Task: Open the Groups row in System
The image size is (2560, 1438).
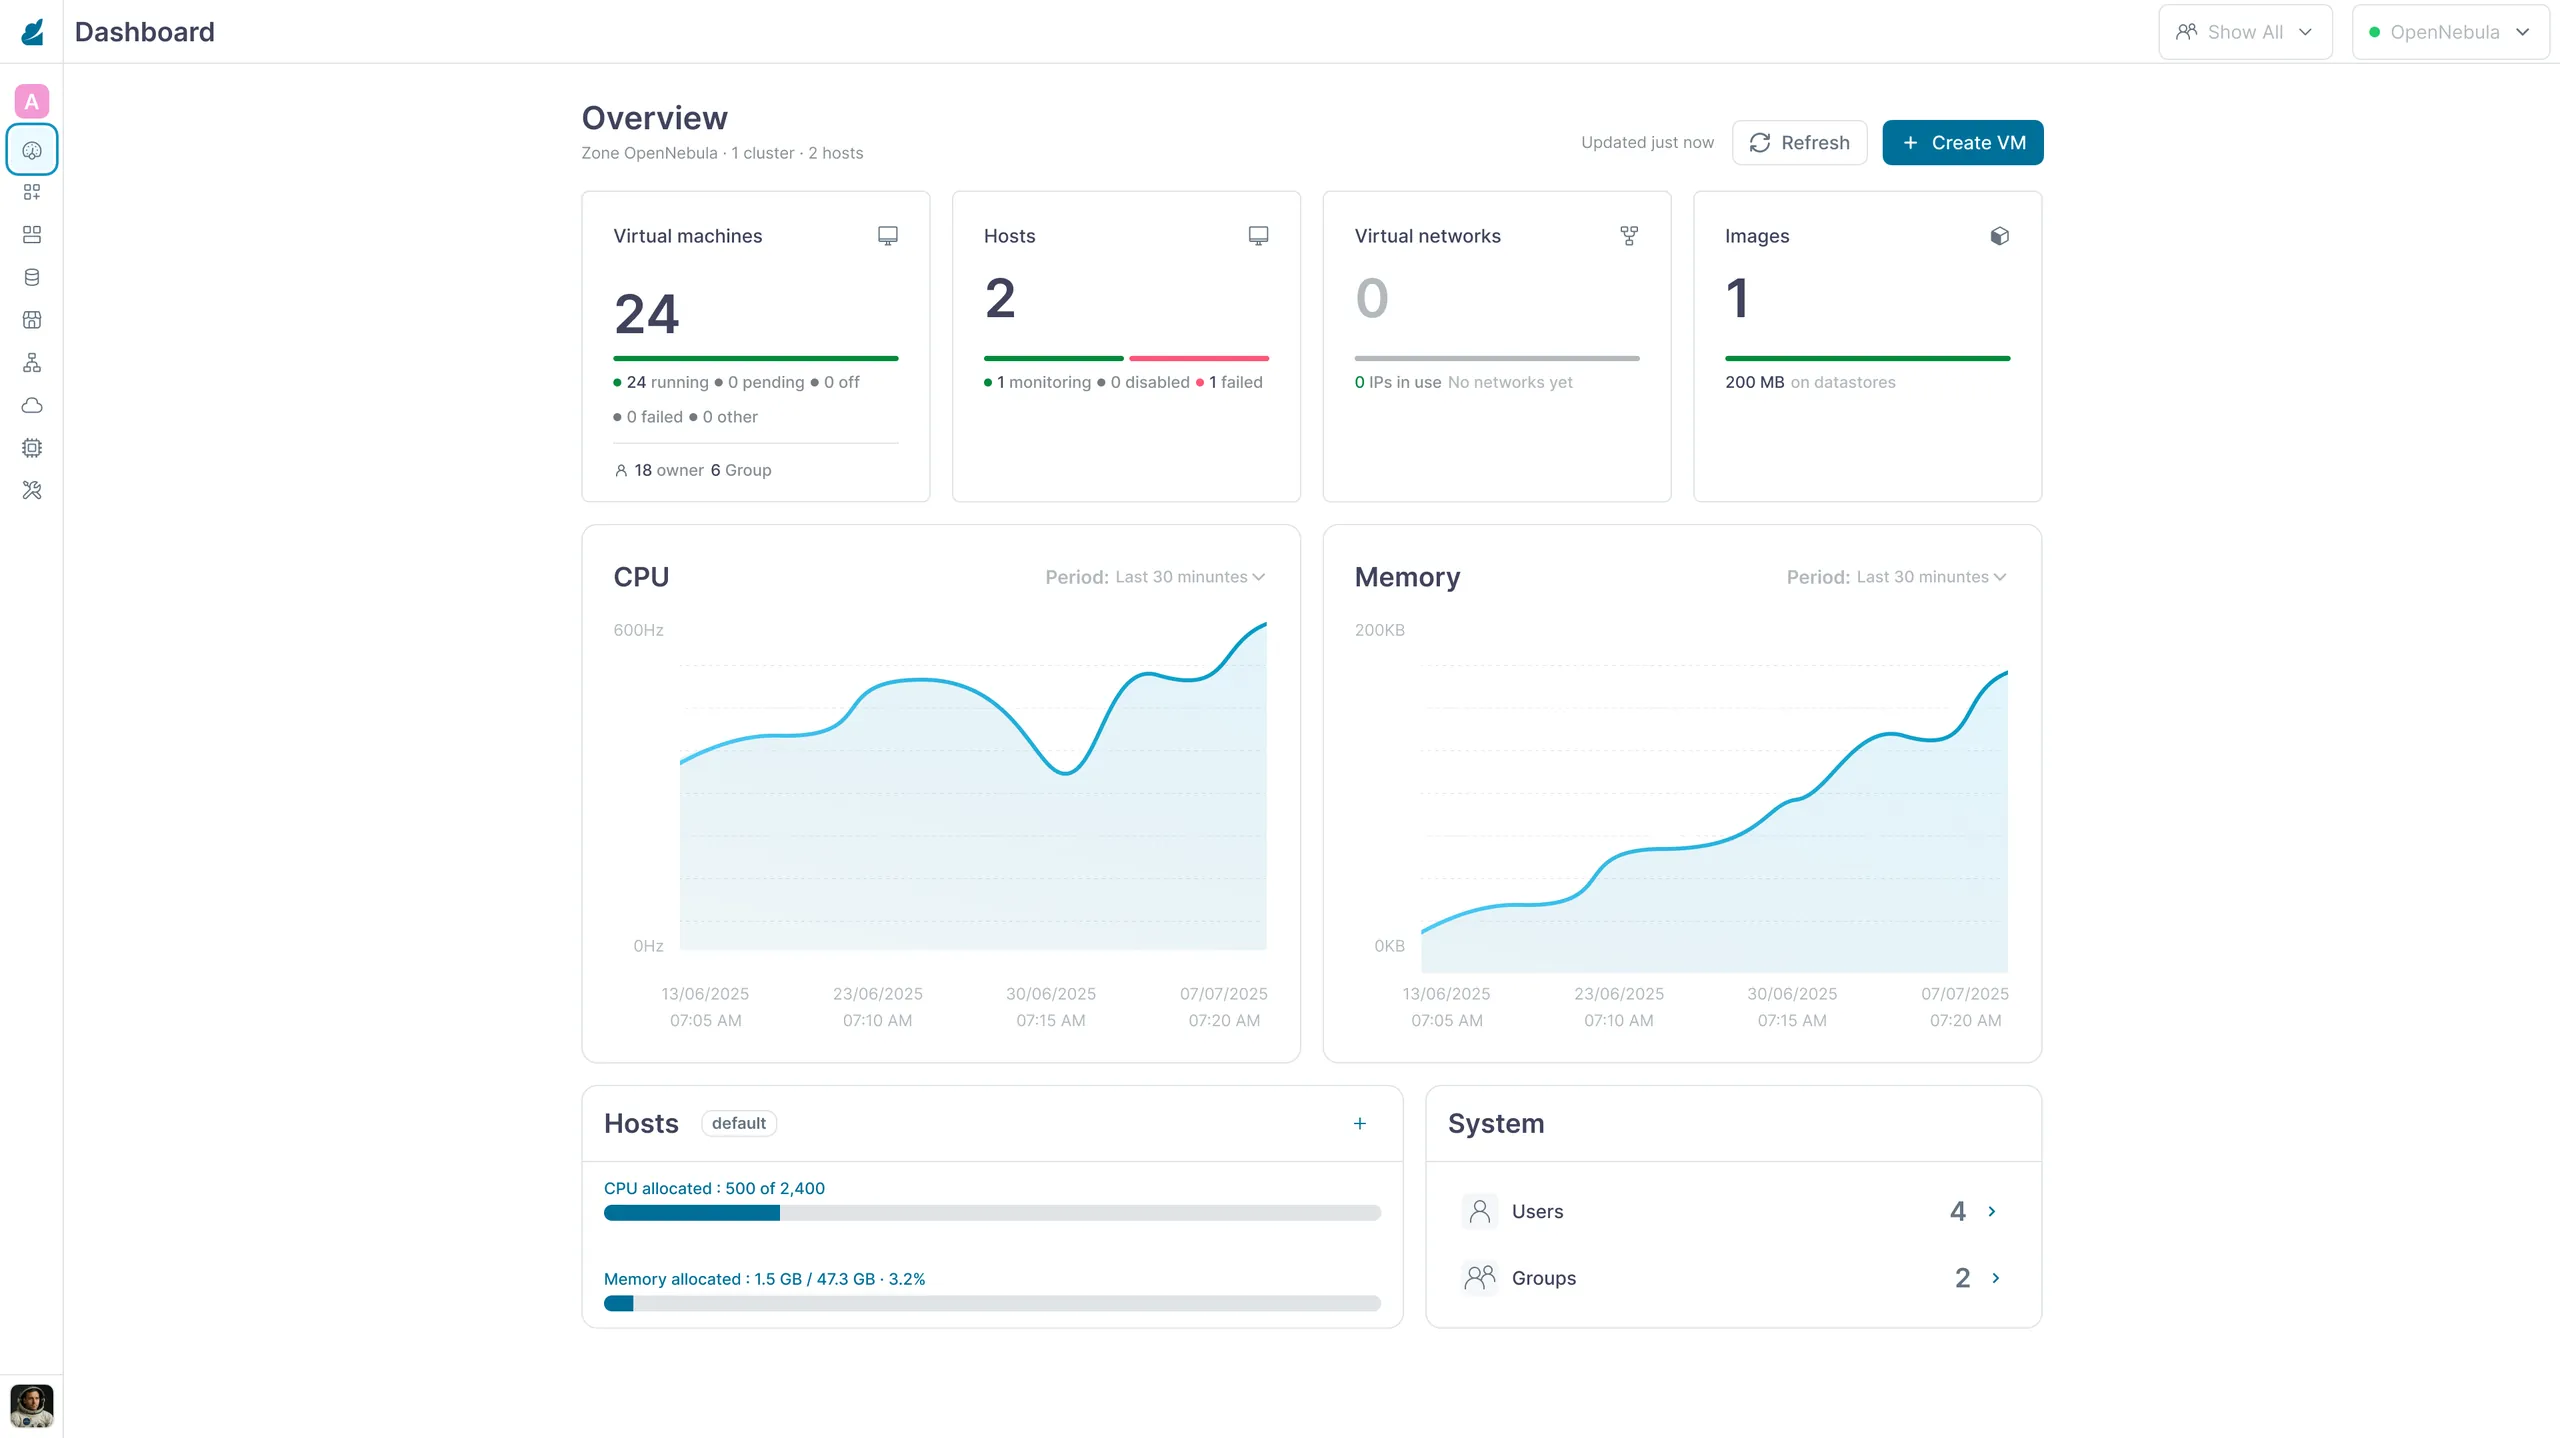Action: pyautogui.click(x=1733, y=1278)
